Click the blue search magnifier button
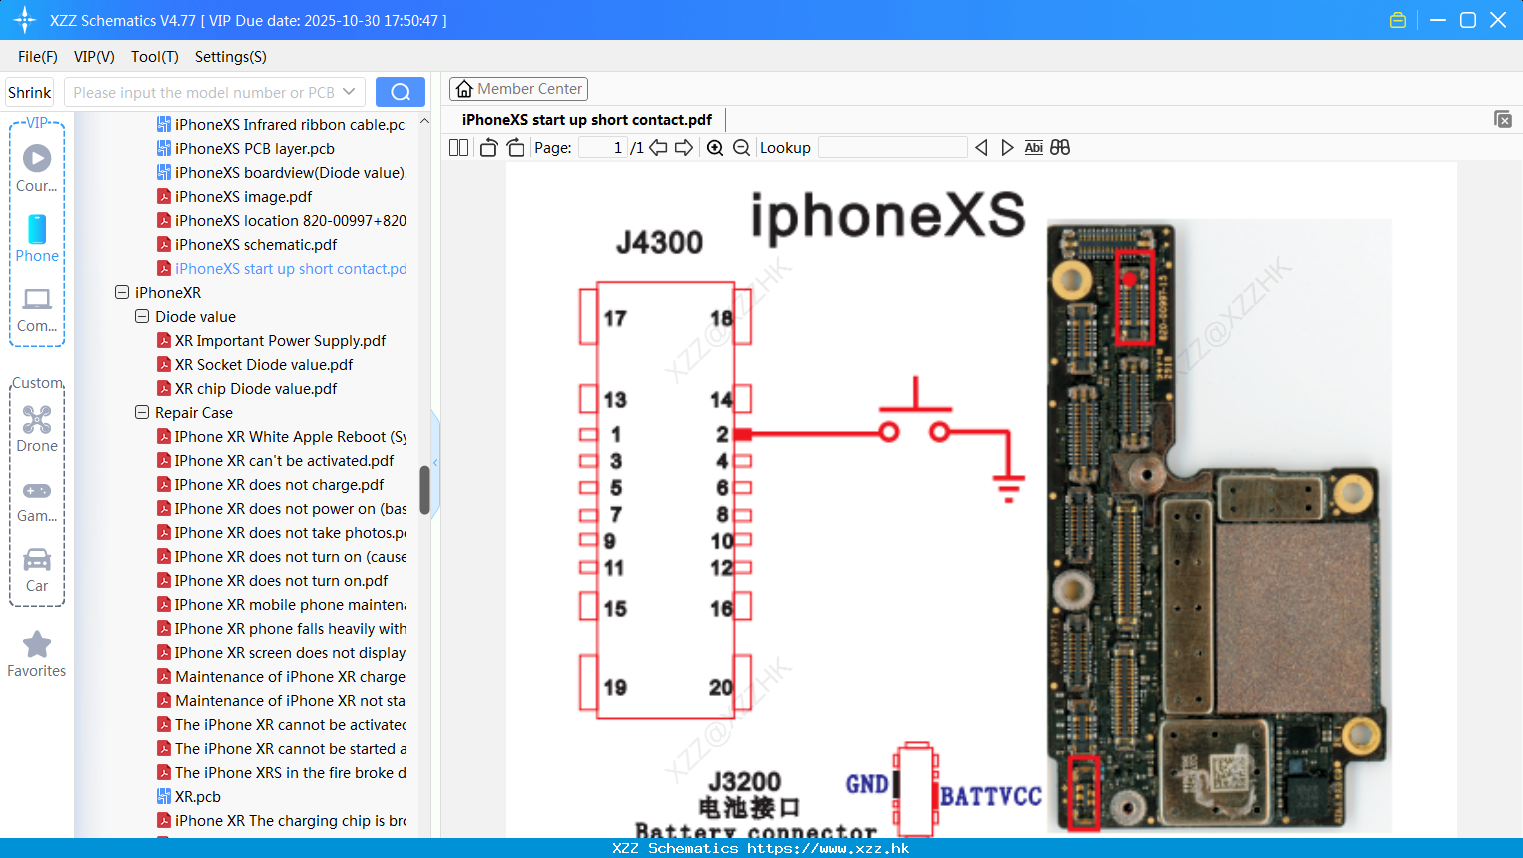This screenshot has width=1523, height=858. (400, 92)
